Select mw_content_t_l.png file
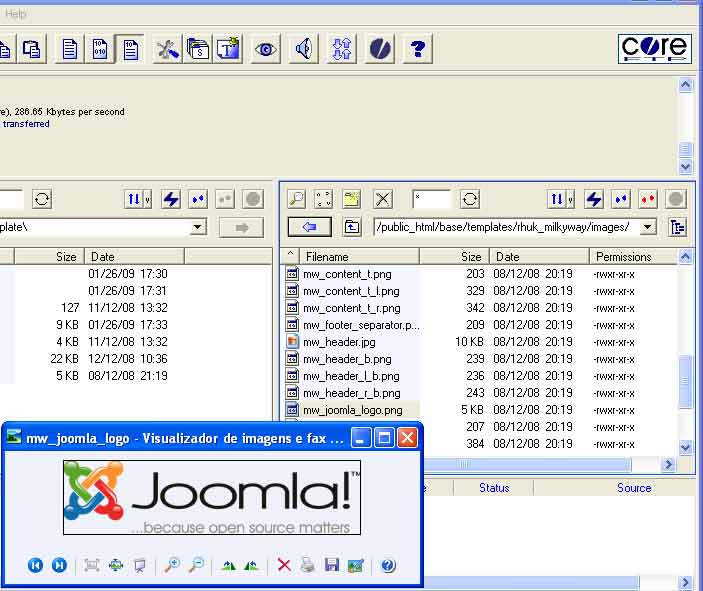 coord(351,291)
